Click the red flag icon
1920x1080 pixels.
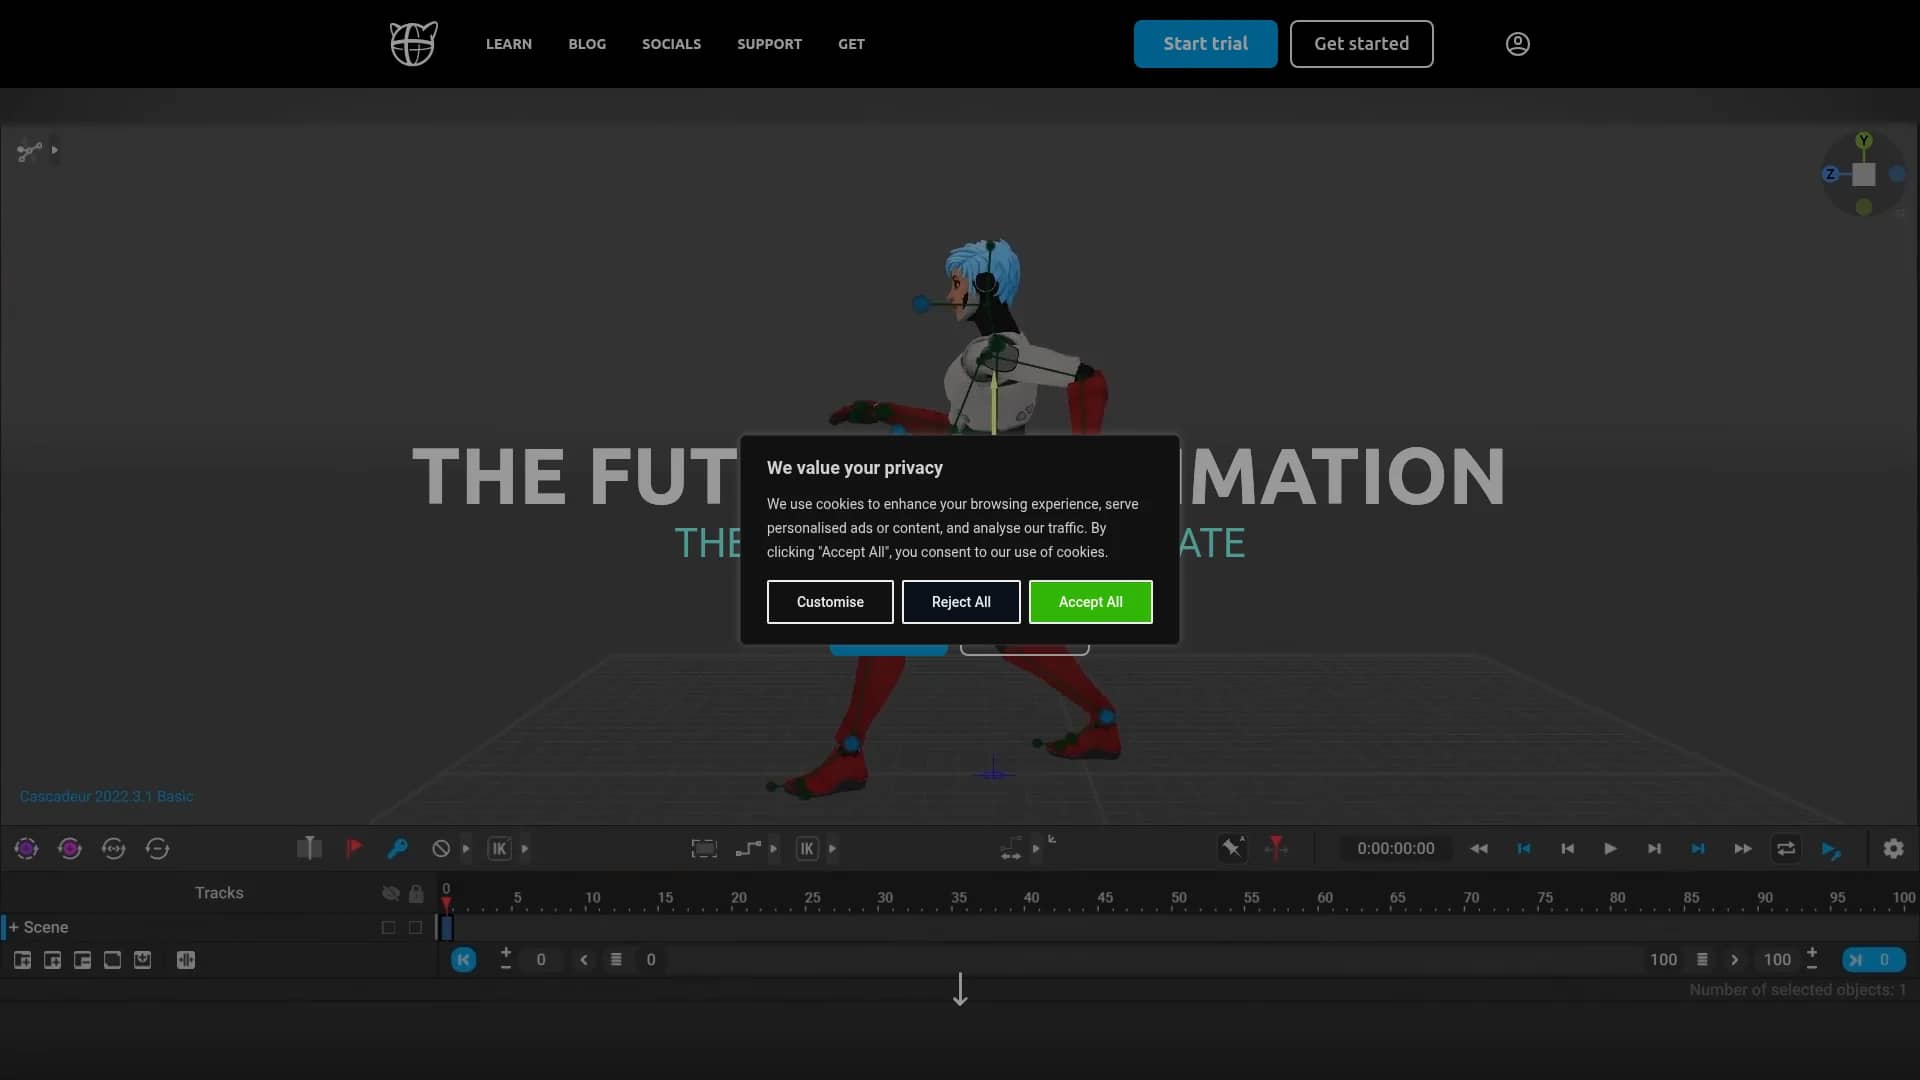tap(353, 849)
